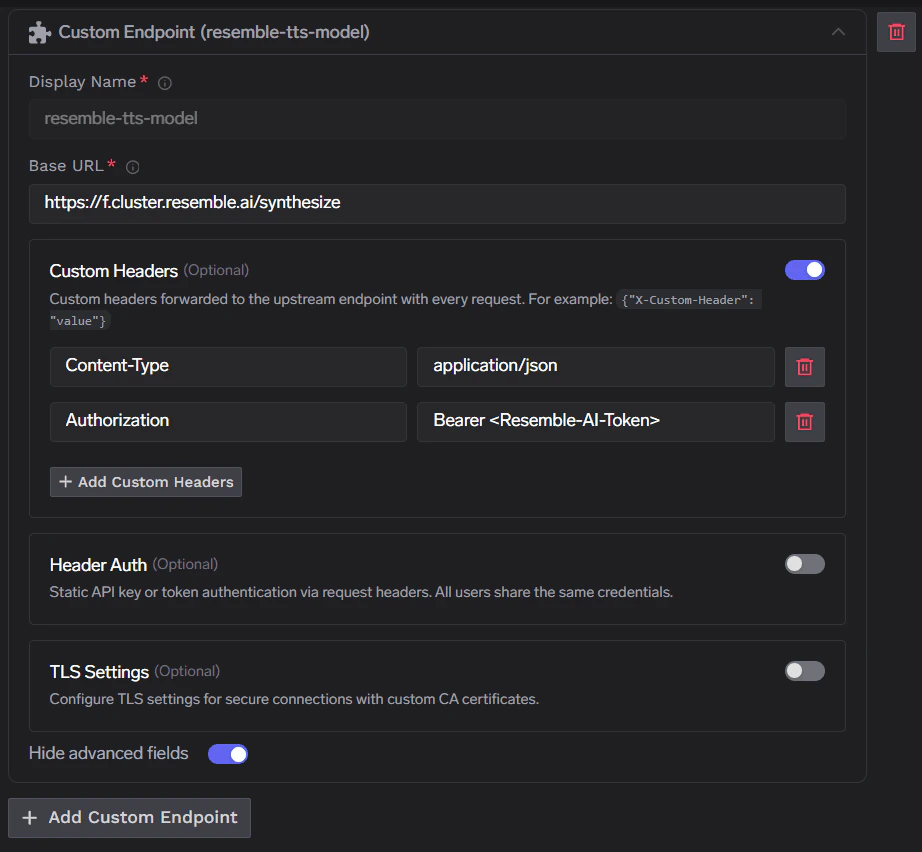The image size is (922, 852).
Task: Click the Static API key description text
Action: coord(361,592)
